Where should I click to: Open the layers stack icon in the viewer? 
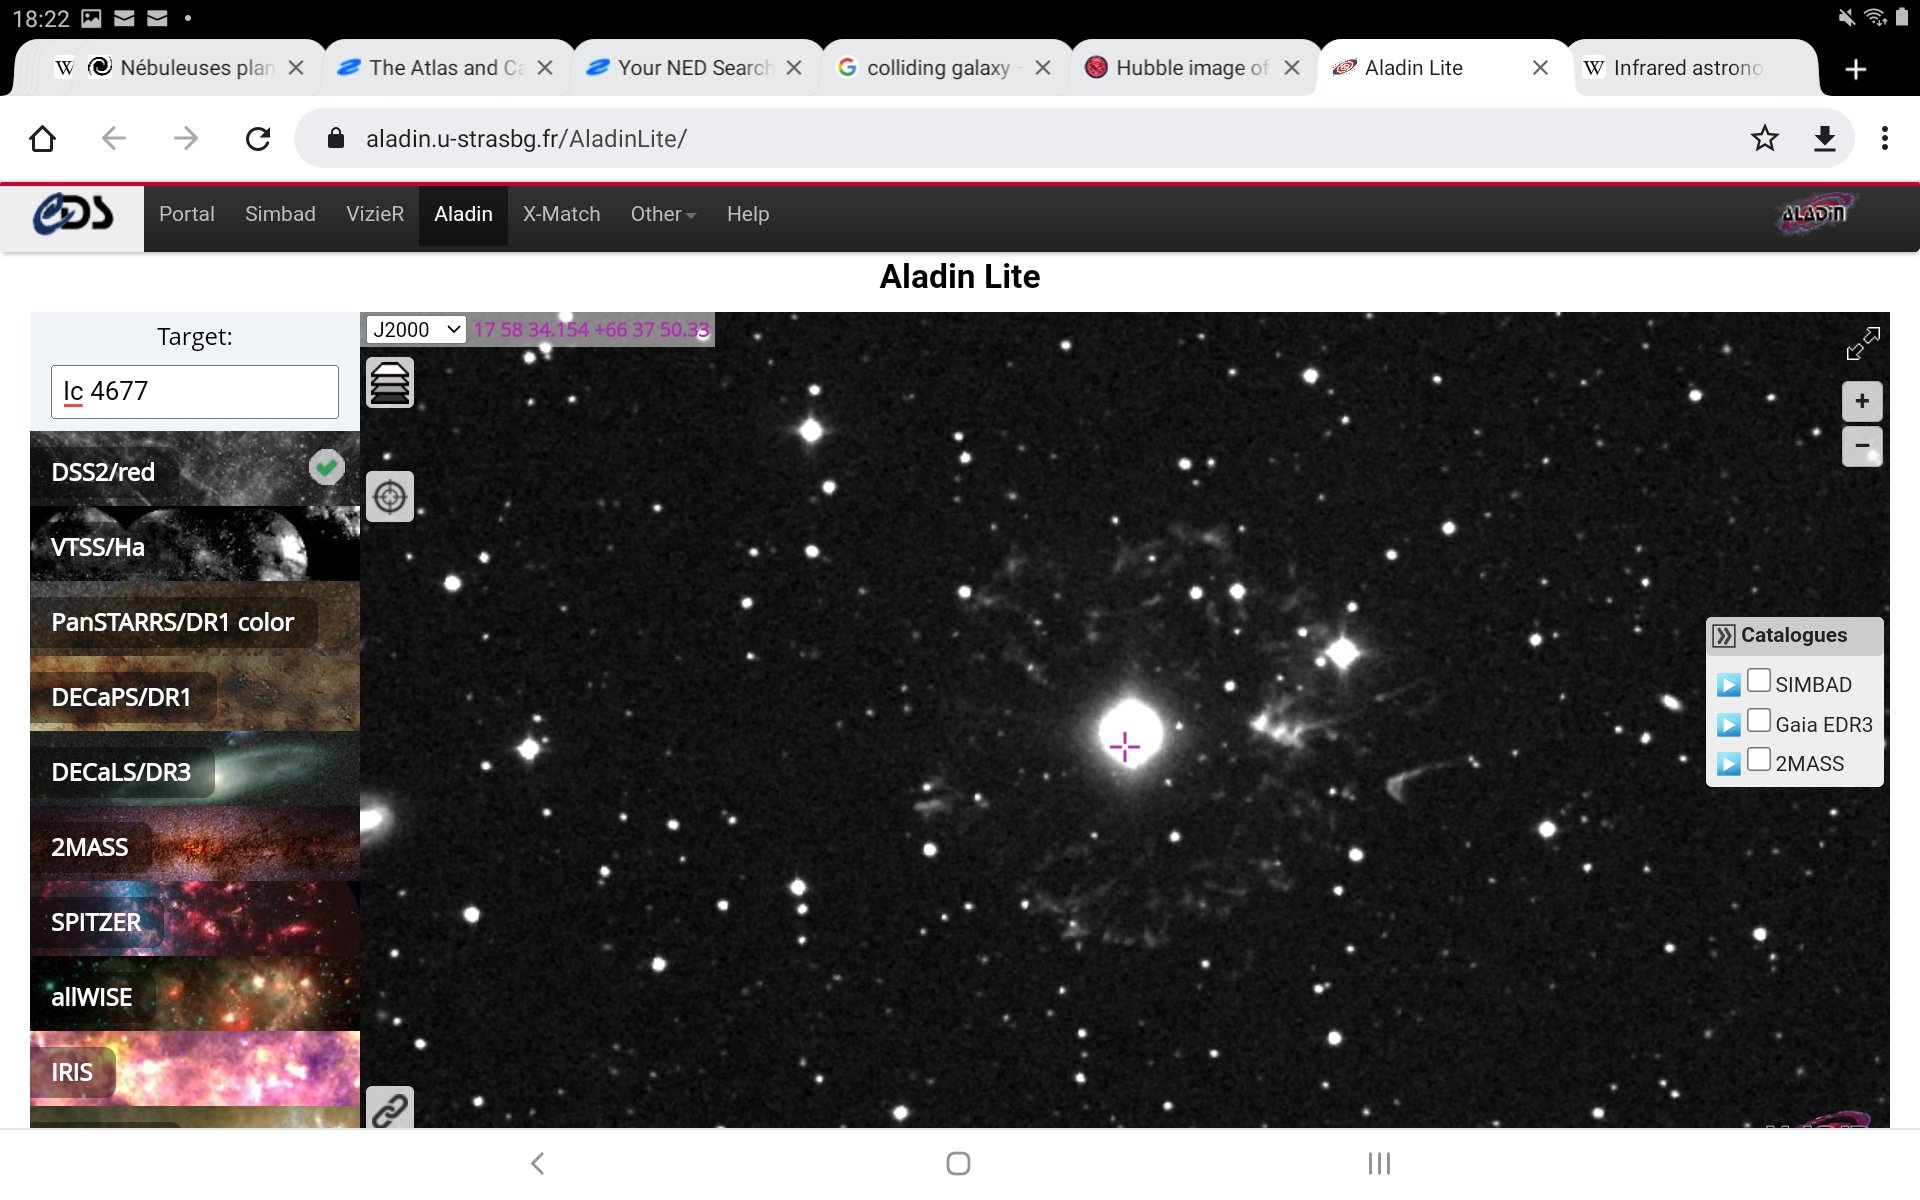pyautogui.click(x=390, y=383)
